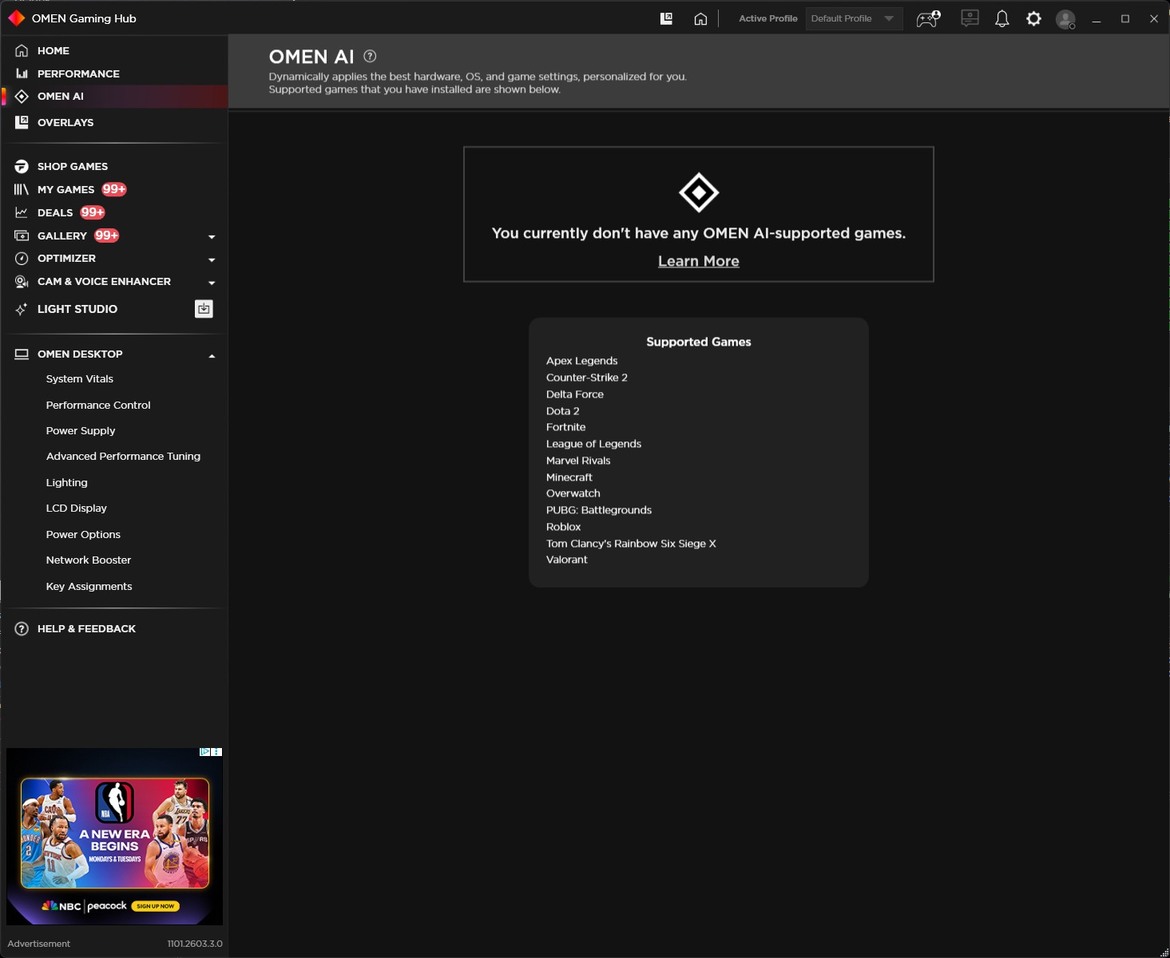Open Power Options
Image resolution: width=1170 pixels, height=958 pixels.
click(x=83, y=534)
